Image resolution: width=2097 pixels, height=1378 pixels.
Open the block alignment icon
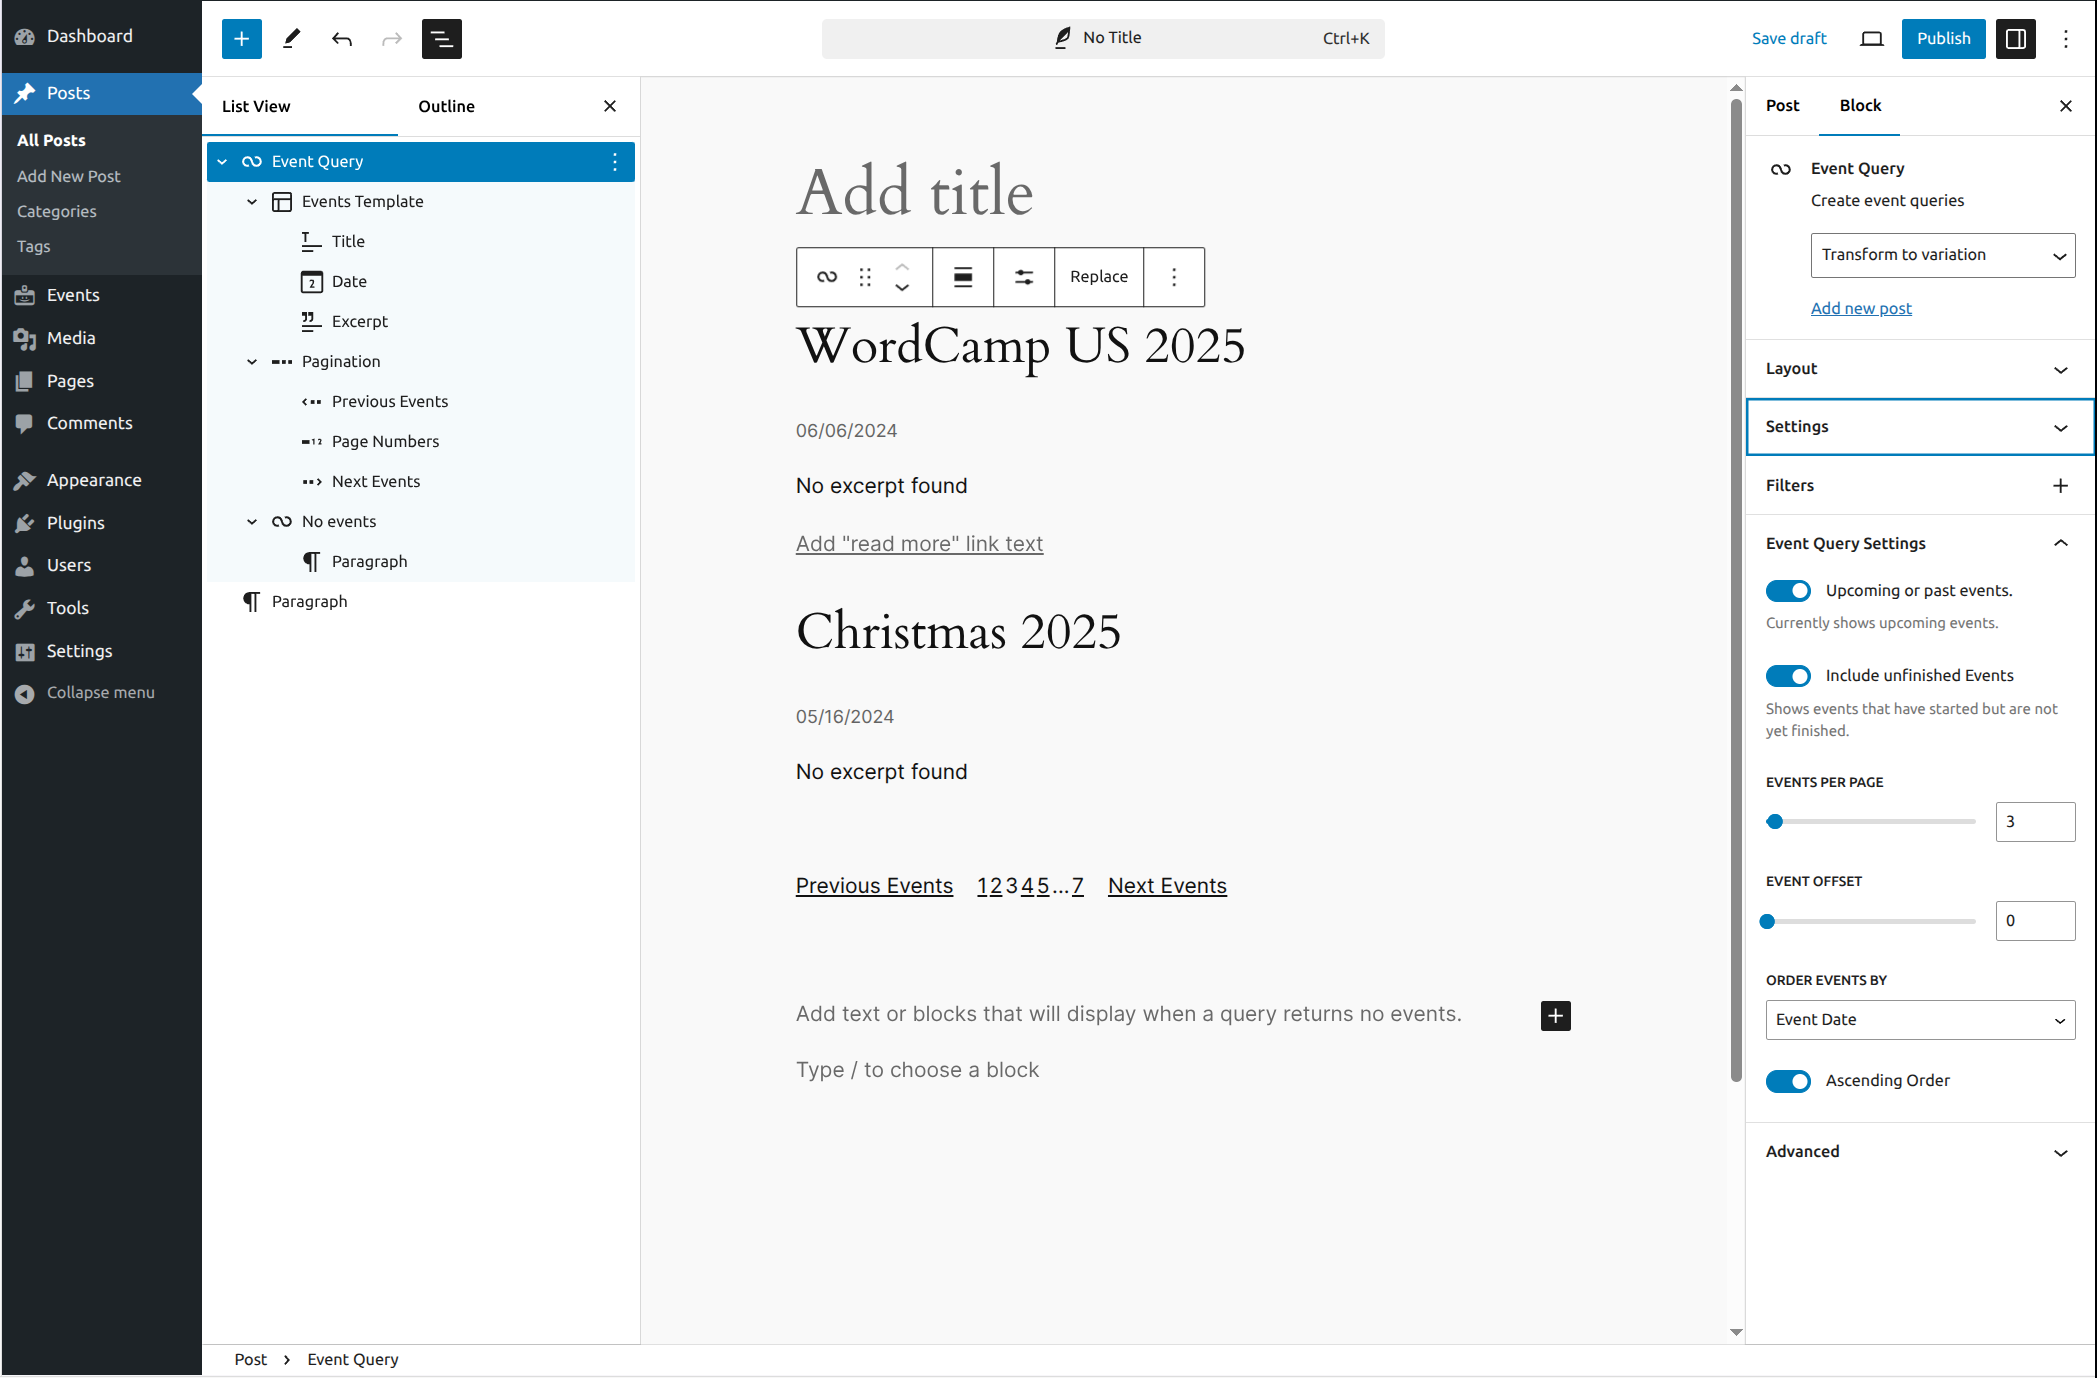963,277
